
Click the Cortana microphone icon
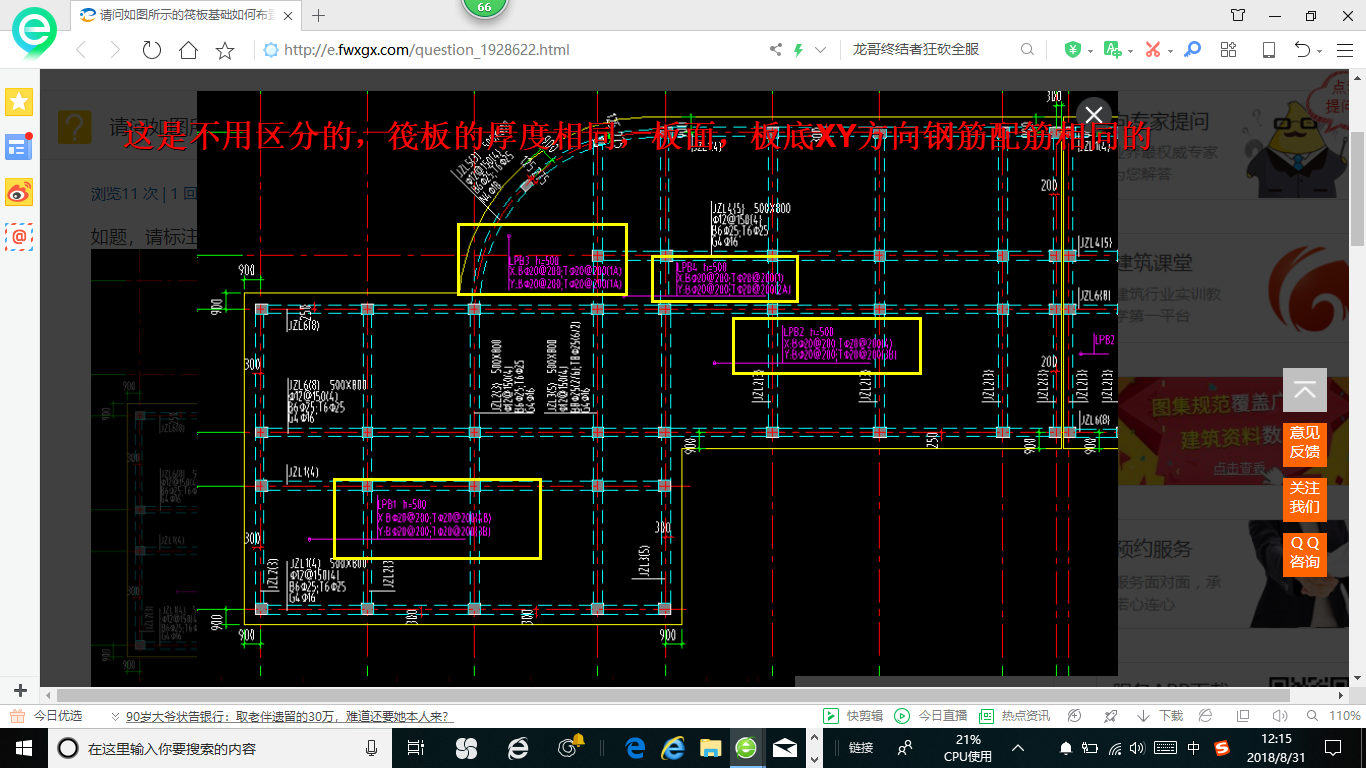(x=372, y=747)
